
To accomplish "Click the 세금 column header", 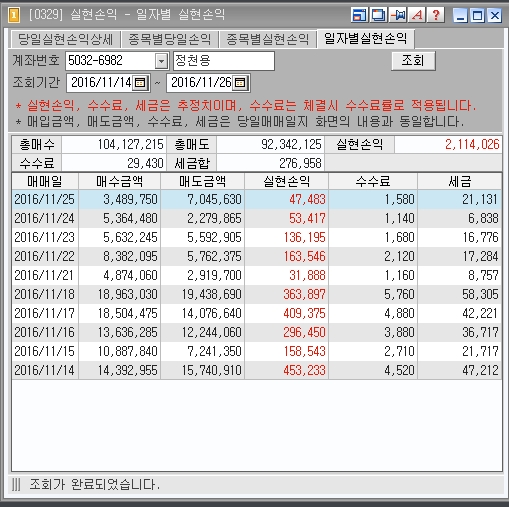I will point(460,181).
